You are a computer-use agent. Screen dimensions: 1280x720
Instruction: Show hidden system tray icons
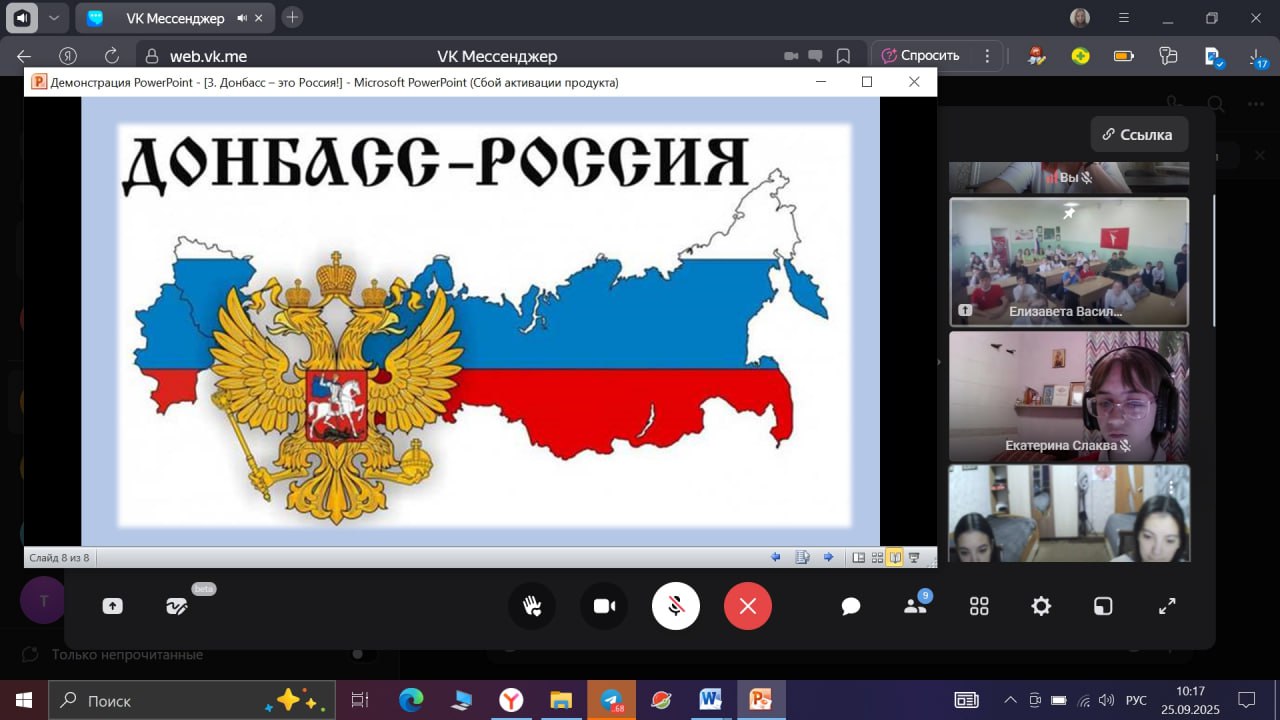(1010, 700)
